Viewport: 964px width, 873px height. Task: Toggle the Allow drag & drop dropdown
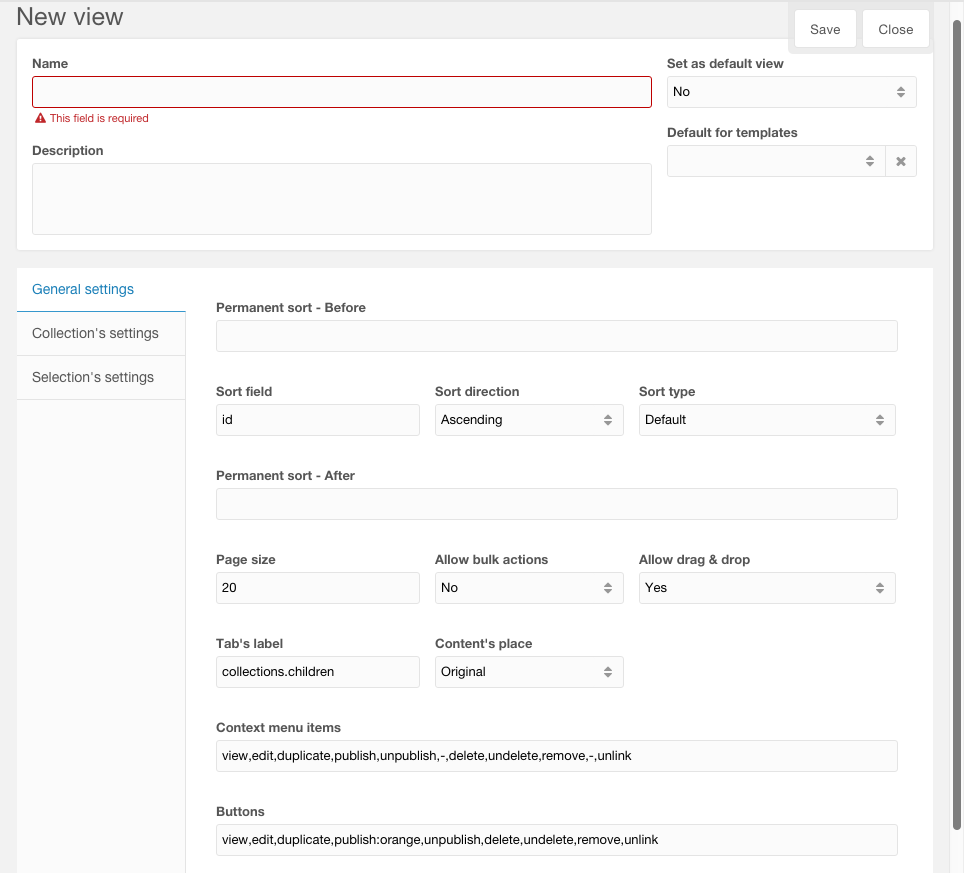pos(766,588)
